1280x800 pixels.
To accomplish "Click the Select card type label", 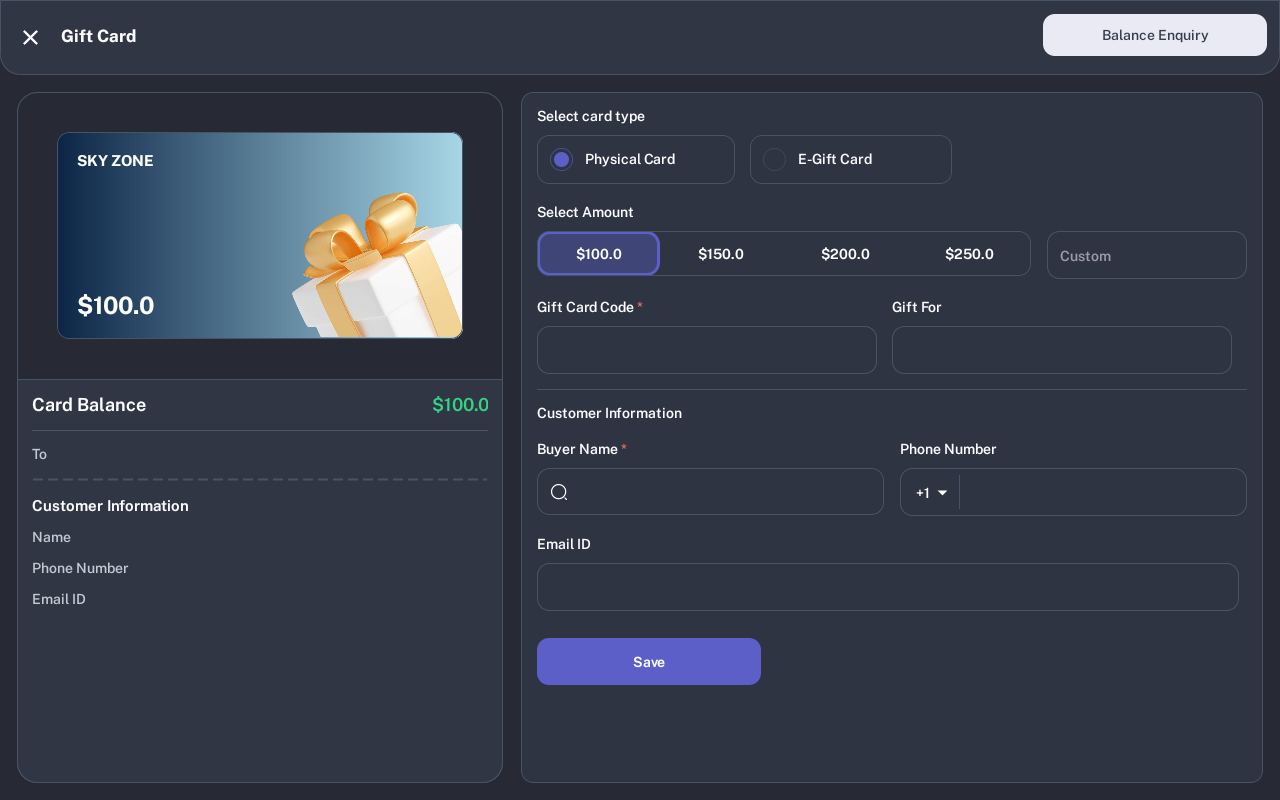I will pyautogui.click(x=591, y=116).
